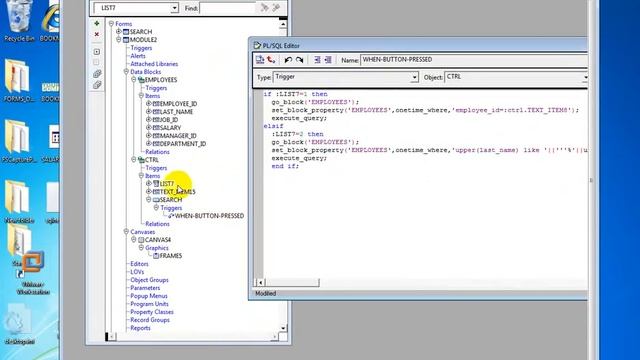Select the Parameters node
The image size is (640, 360).
[145, 288]
